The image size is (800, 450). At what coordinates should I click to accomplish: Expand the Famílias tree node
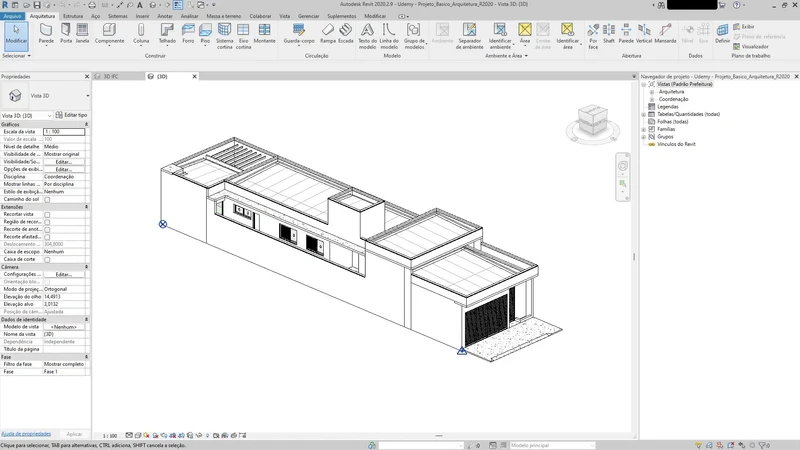pyautogui.click(x=643, y=129)
